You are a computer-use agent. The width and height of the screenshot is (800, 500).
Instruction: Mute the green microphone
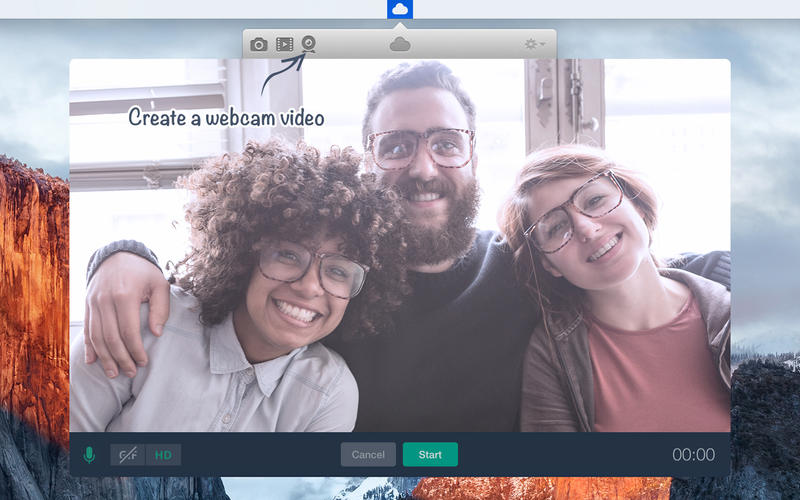[x=89, y=455]
